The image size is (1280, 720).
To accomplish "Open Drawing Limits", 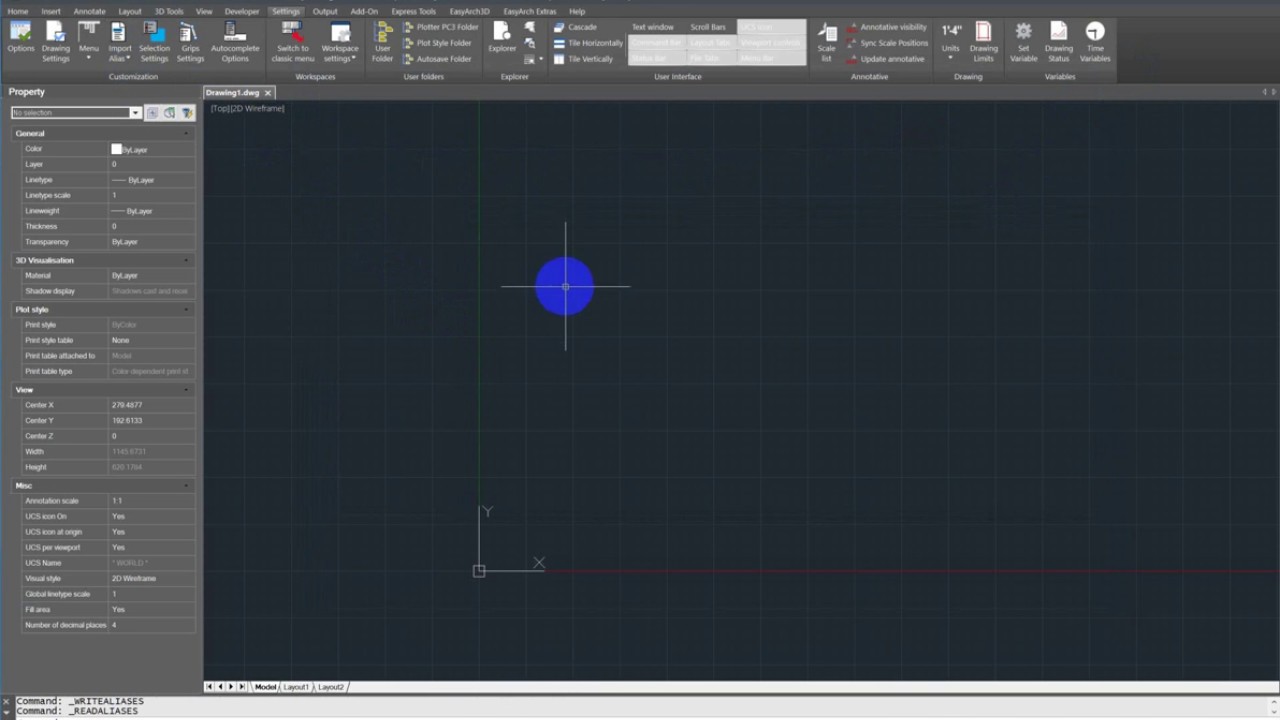I will 984,42.
